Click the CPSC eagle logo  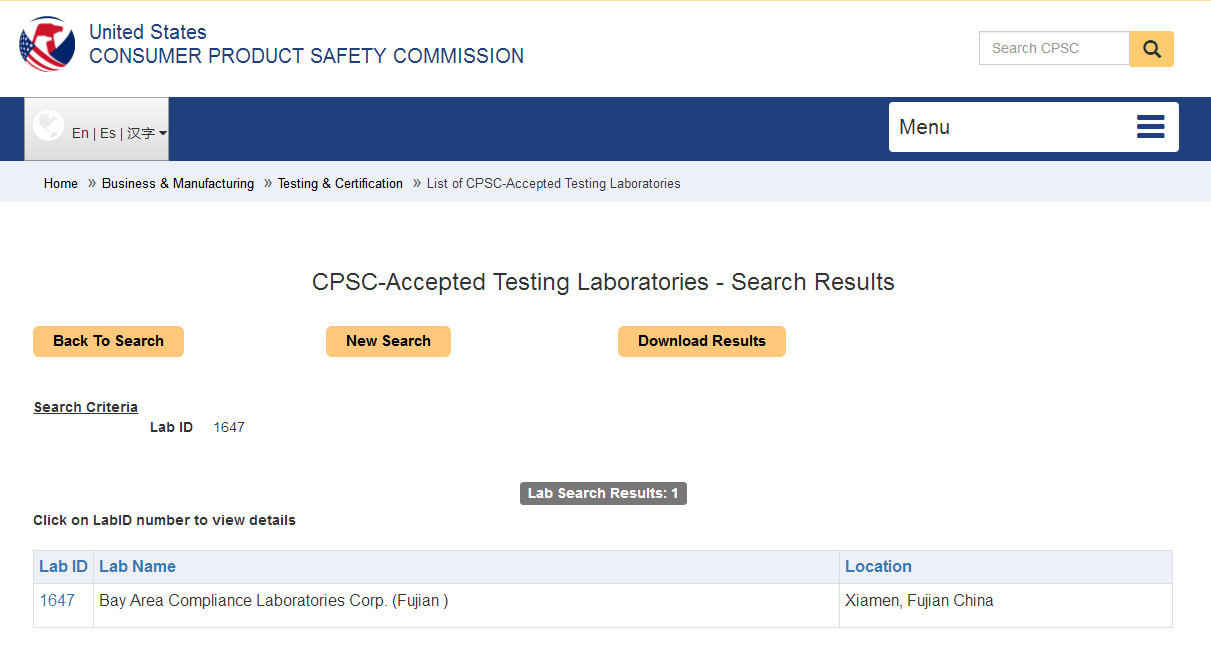pyautogui.click(x=47, y=44)
